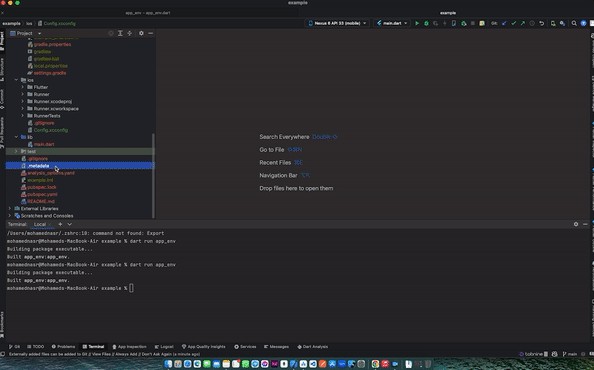594x370 pixels.
Task: Expand the test folder
Action: [x=16, y=151]
